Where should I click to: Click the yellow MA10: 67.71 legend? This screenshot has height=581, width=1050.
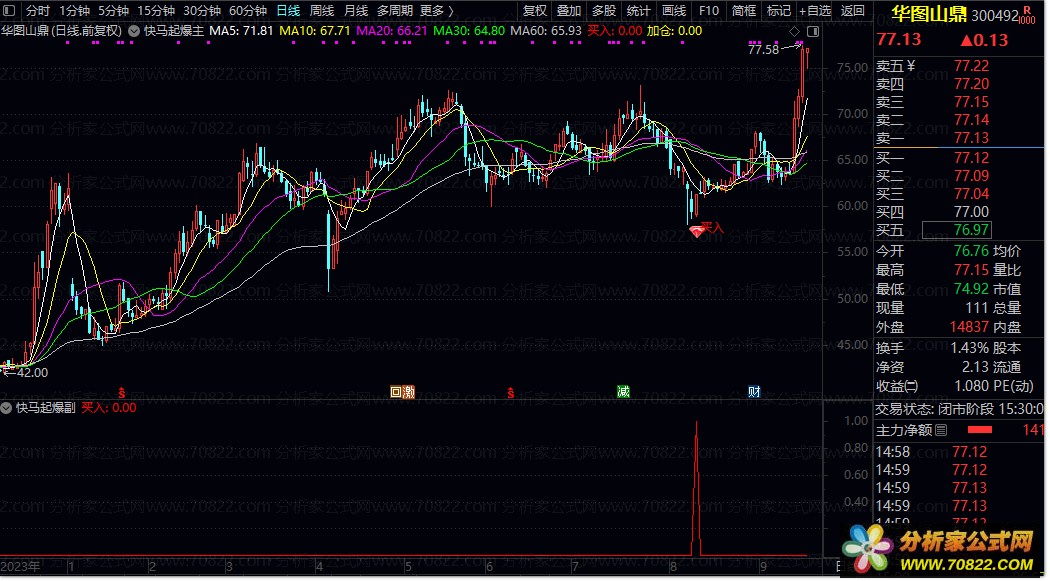[x=315, y=31]
